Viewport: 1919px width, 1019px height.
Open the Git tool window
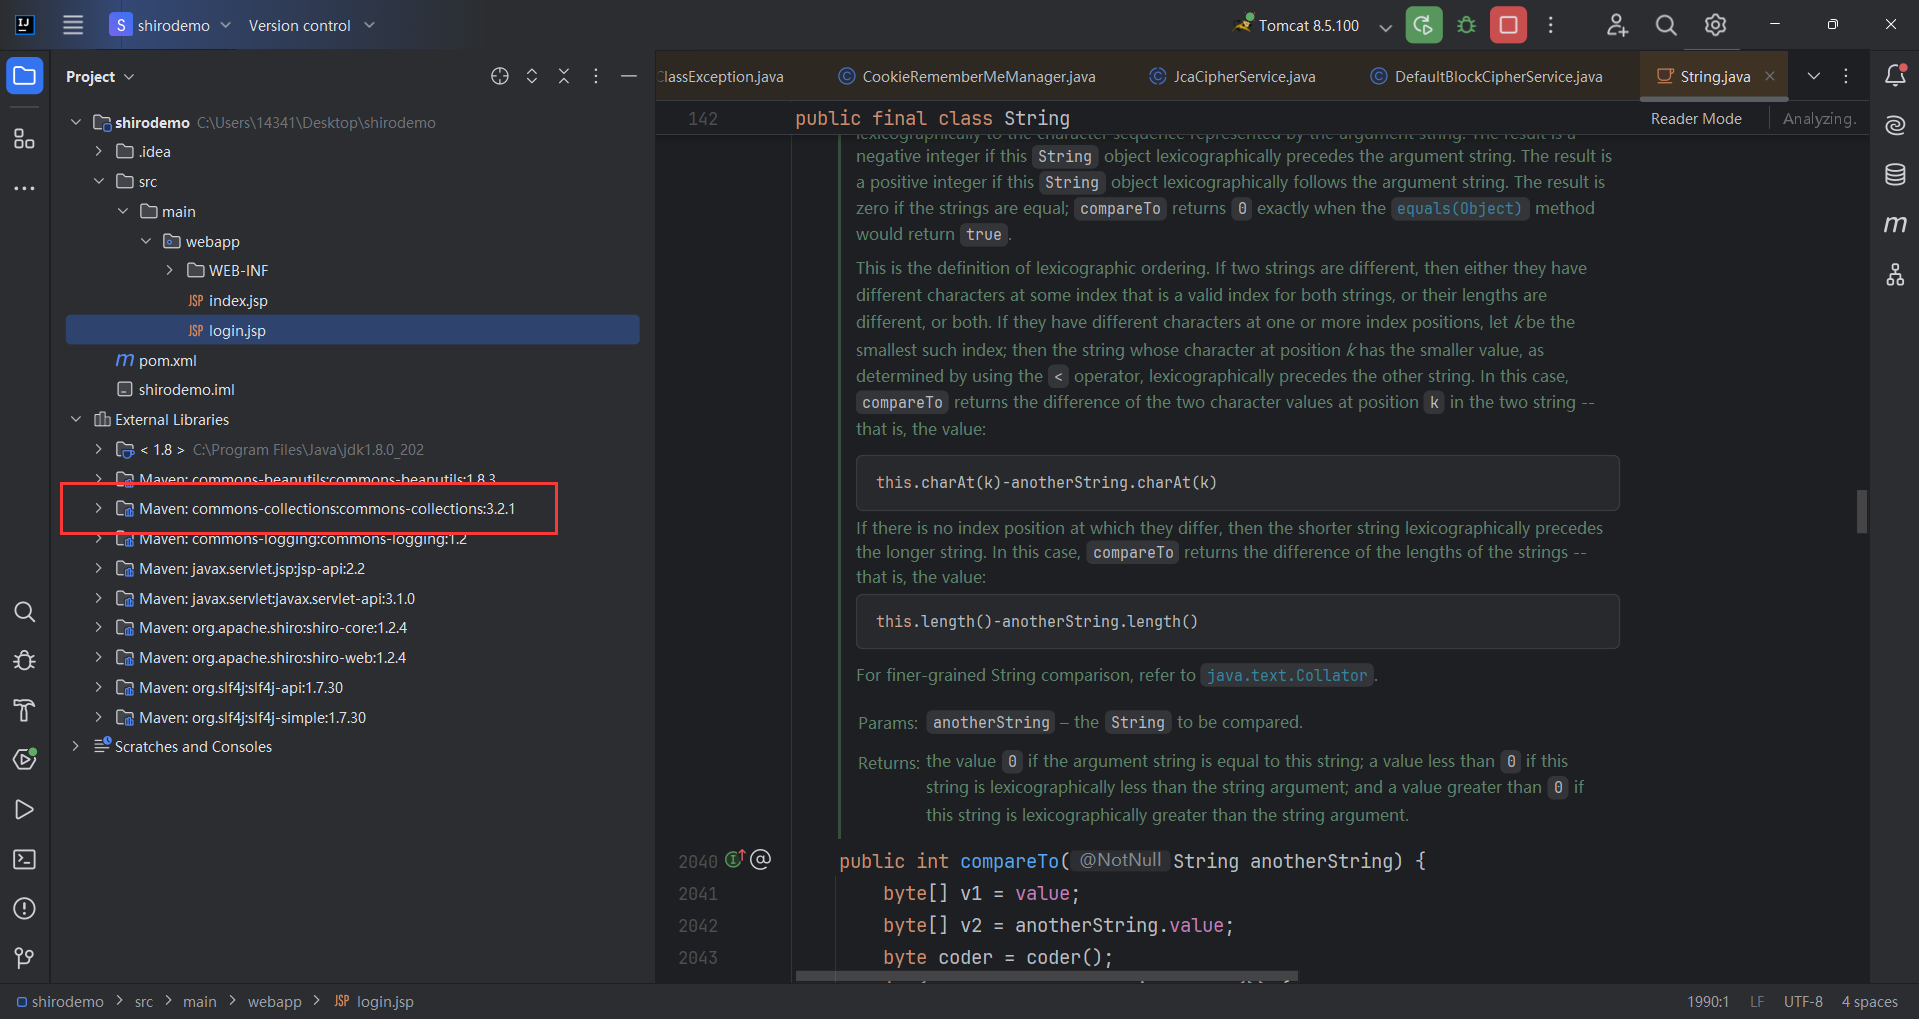pos(25,958)
